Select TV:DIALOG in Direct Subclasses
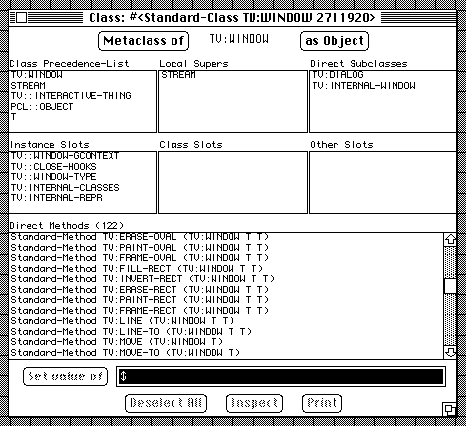466x426 pixels. point(338,75)
